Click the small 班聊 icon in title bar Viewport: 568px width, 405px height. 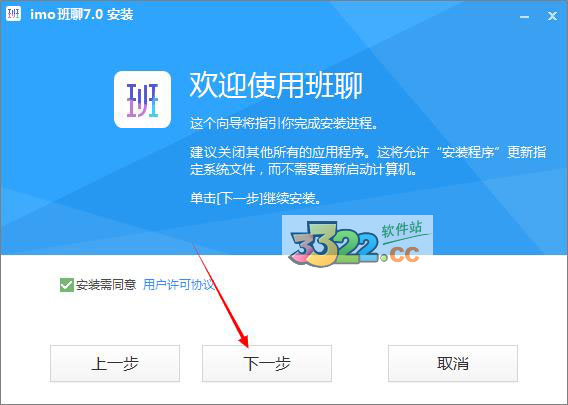click(x=13, y=14)
